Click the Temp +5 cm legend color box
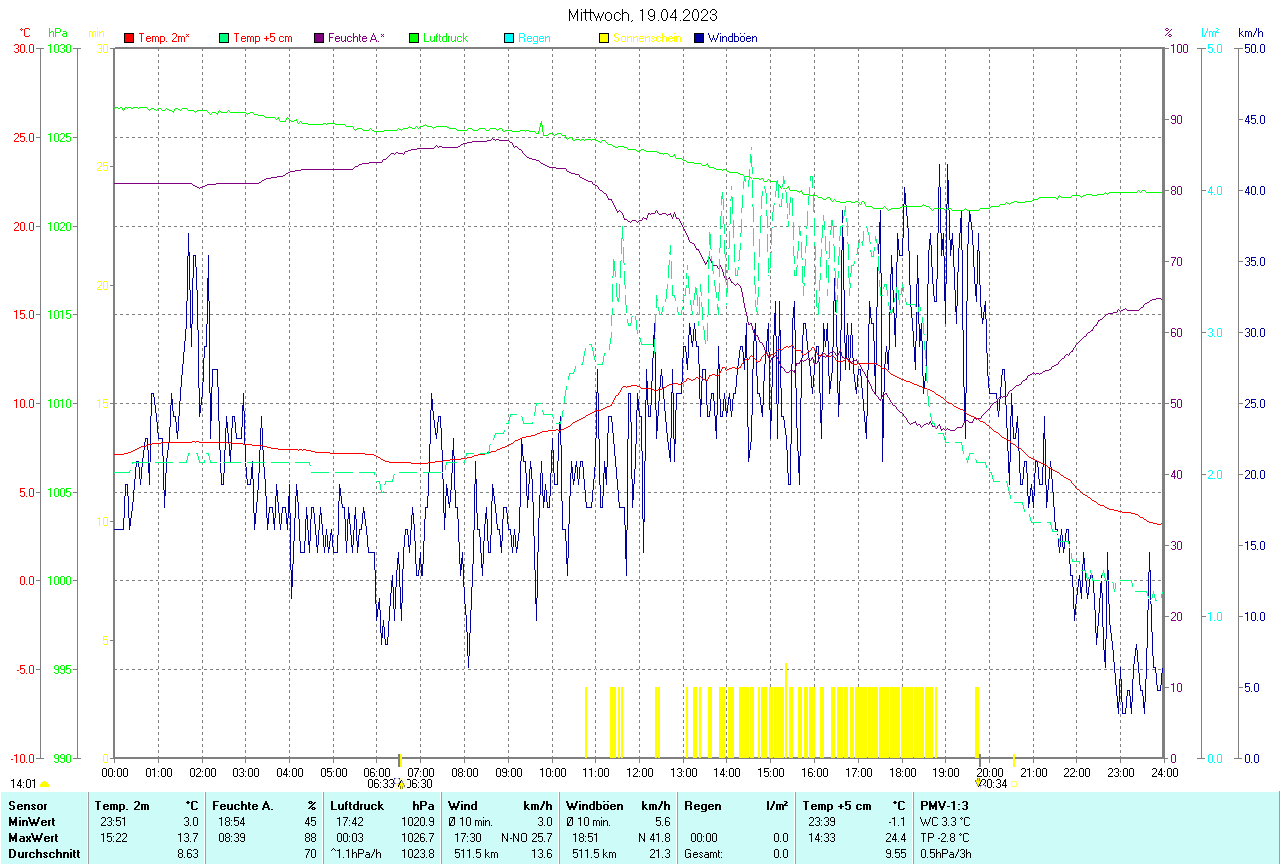The height and width of the screenshot is (864, 1280). coord(224,38)
